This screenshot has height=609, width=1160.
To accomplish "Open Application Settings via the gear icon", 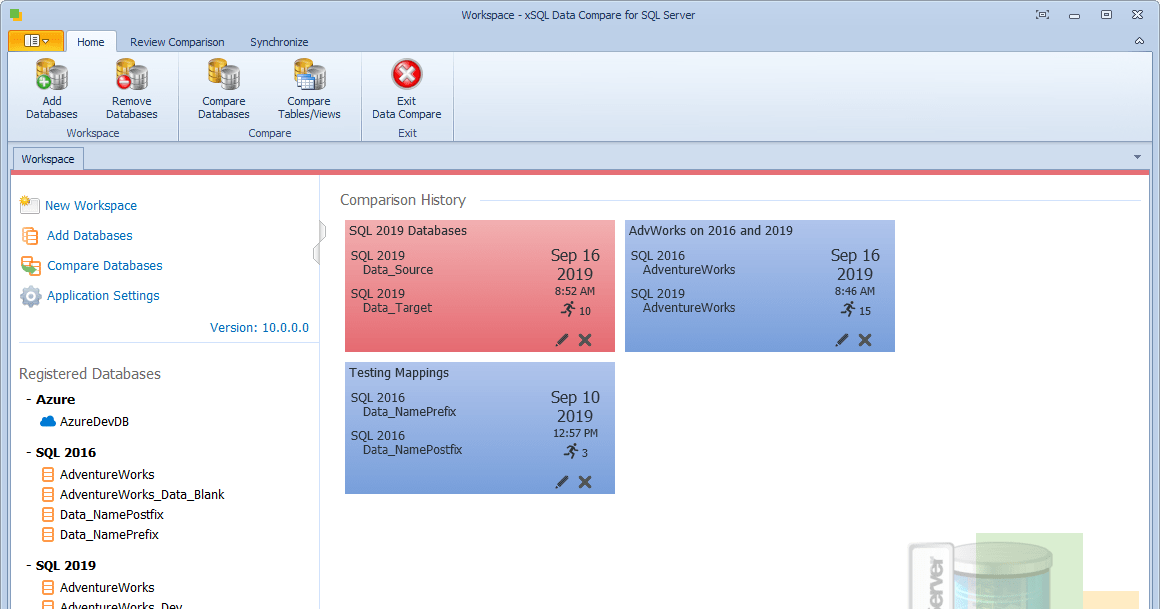I will 30,296.
